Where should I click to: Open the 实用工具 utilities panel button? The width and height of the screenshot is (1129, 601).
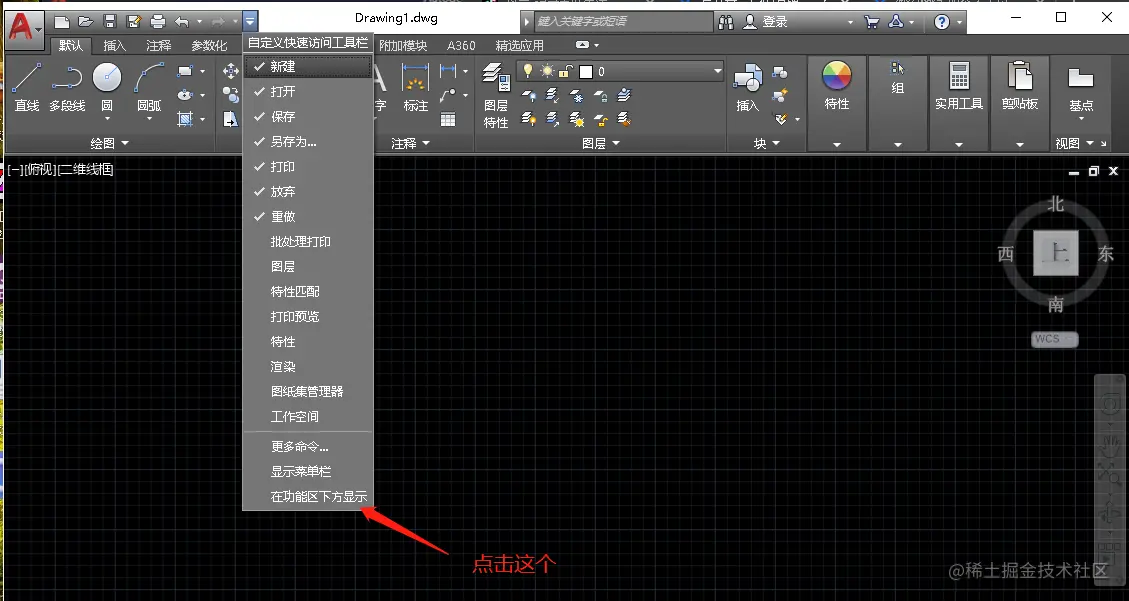[x=958, y=103]
